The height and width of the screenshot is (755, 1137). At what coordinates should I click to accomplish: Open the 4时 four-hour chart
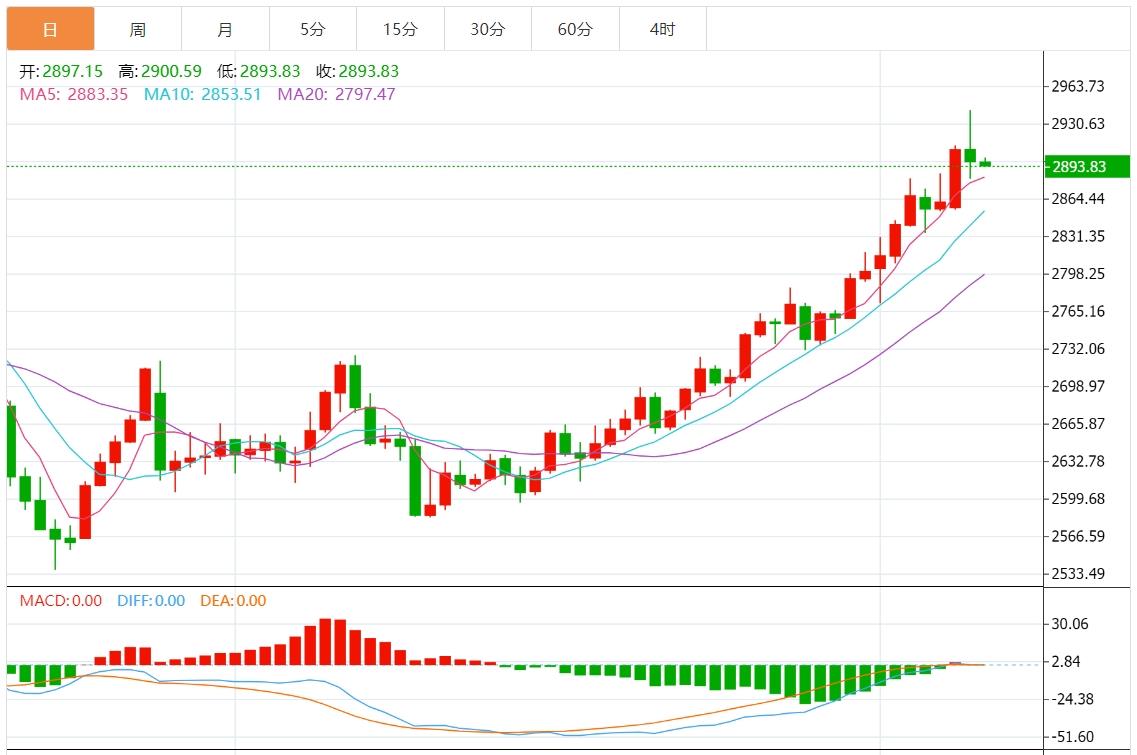tap(661, 29)
